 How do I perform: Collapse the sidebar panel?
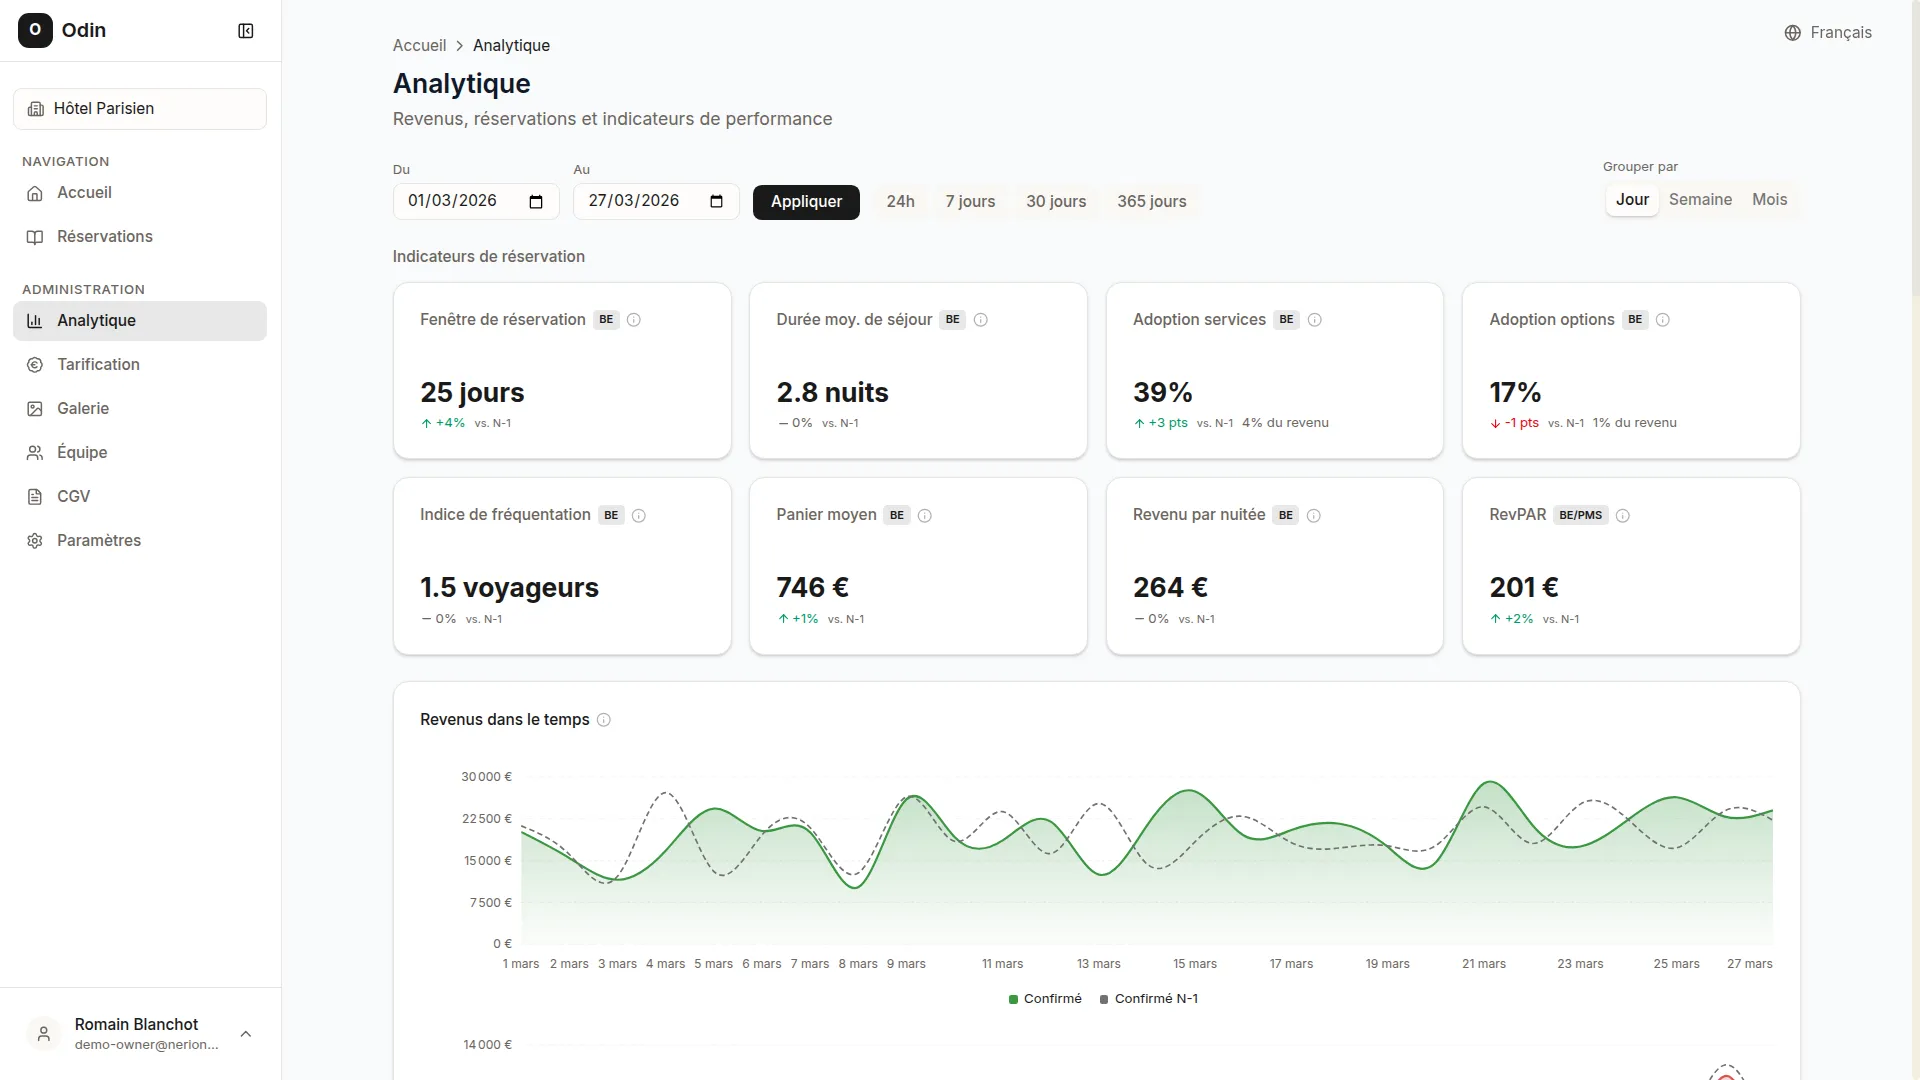point(245,30)
